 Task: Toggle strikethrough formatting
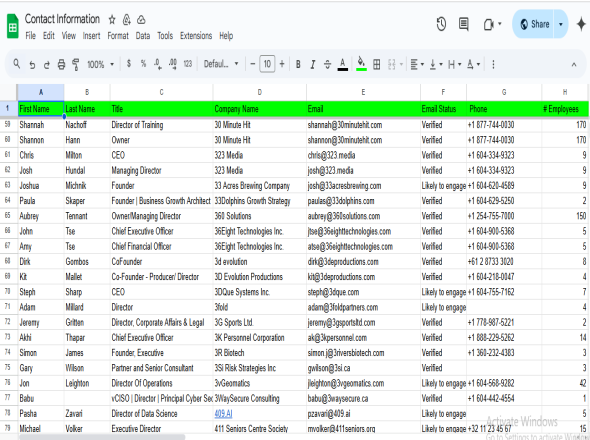click(x=327, y=64)
